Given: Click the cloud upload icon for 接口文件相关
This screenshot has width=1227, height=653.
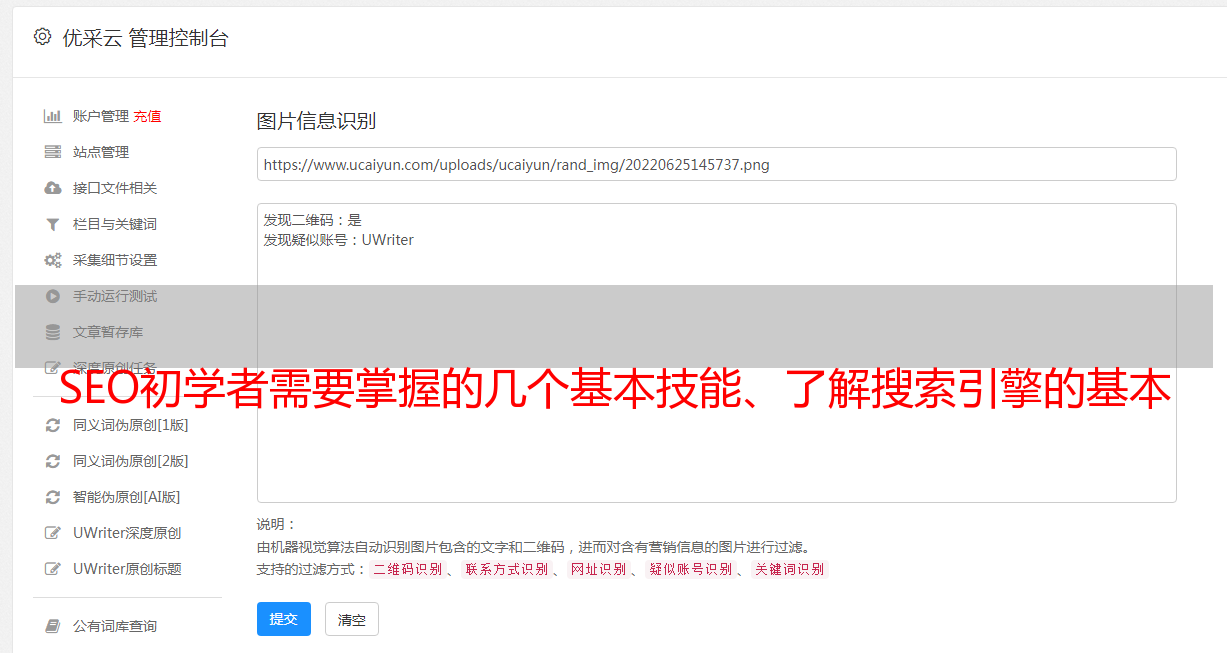Looking at the screenshot, I should pyautogui.click(x=53, y=188).
